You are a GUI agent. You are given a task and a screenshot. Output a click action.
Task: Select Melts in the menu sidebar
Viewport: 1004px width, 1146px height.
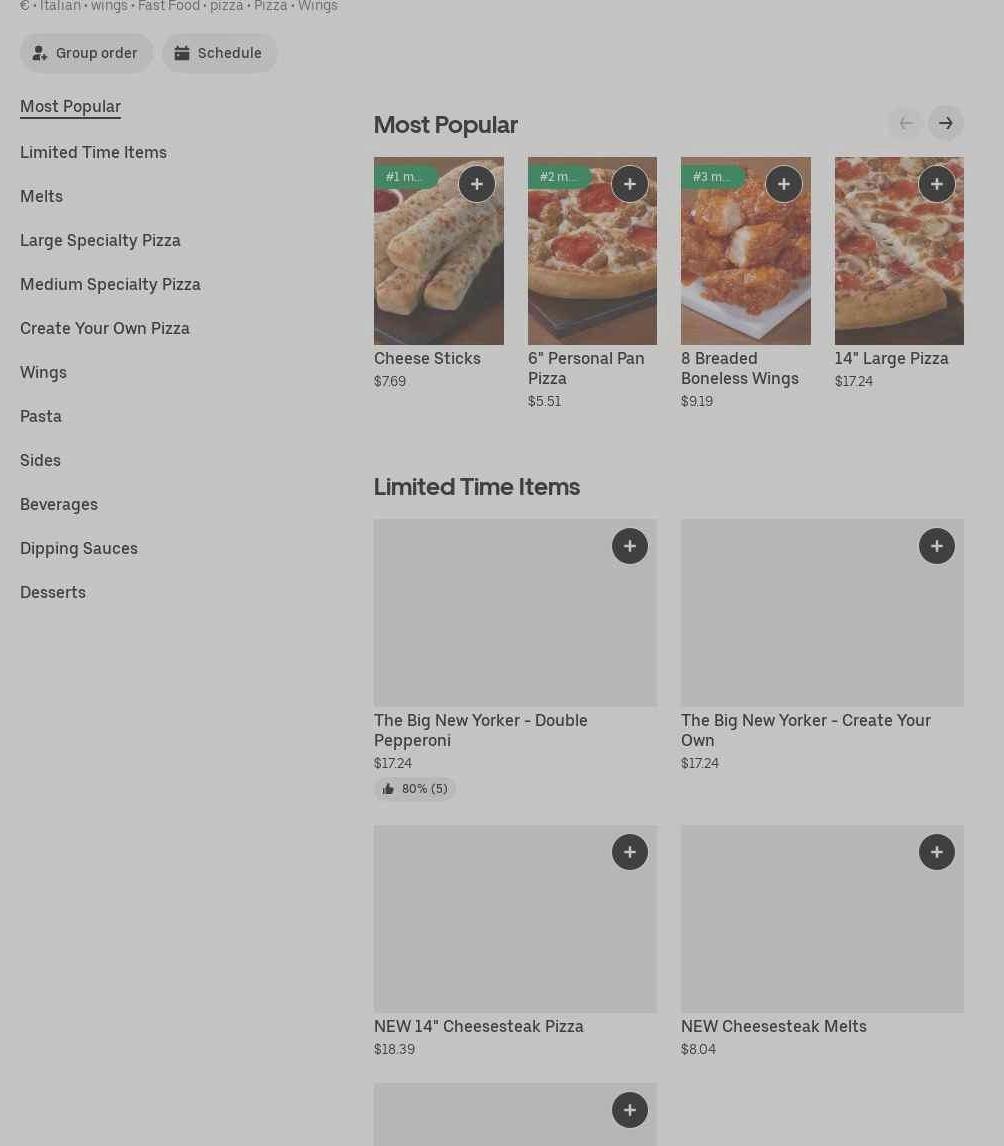click(x=41, y=196)
